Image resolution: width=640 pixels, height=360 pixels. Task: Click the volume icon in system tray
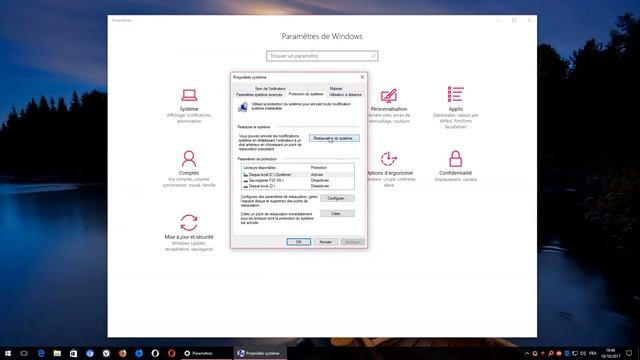pos(583,353)
